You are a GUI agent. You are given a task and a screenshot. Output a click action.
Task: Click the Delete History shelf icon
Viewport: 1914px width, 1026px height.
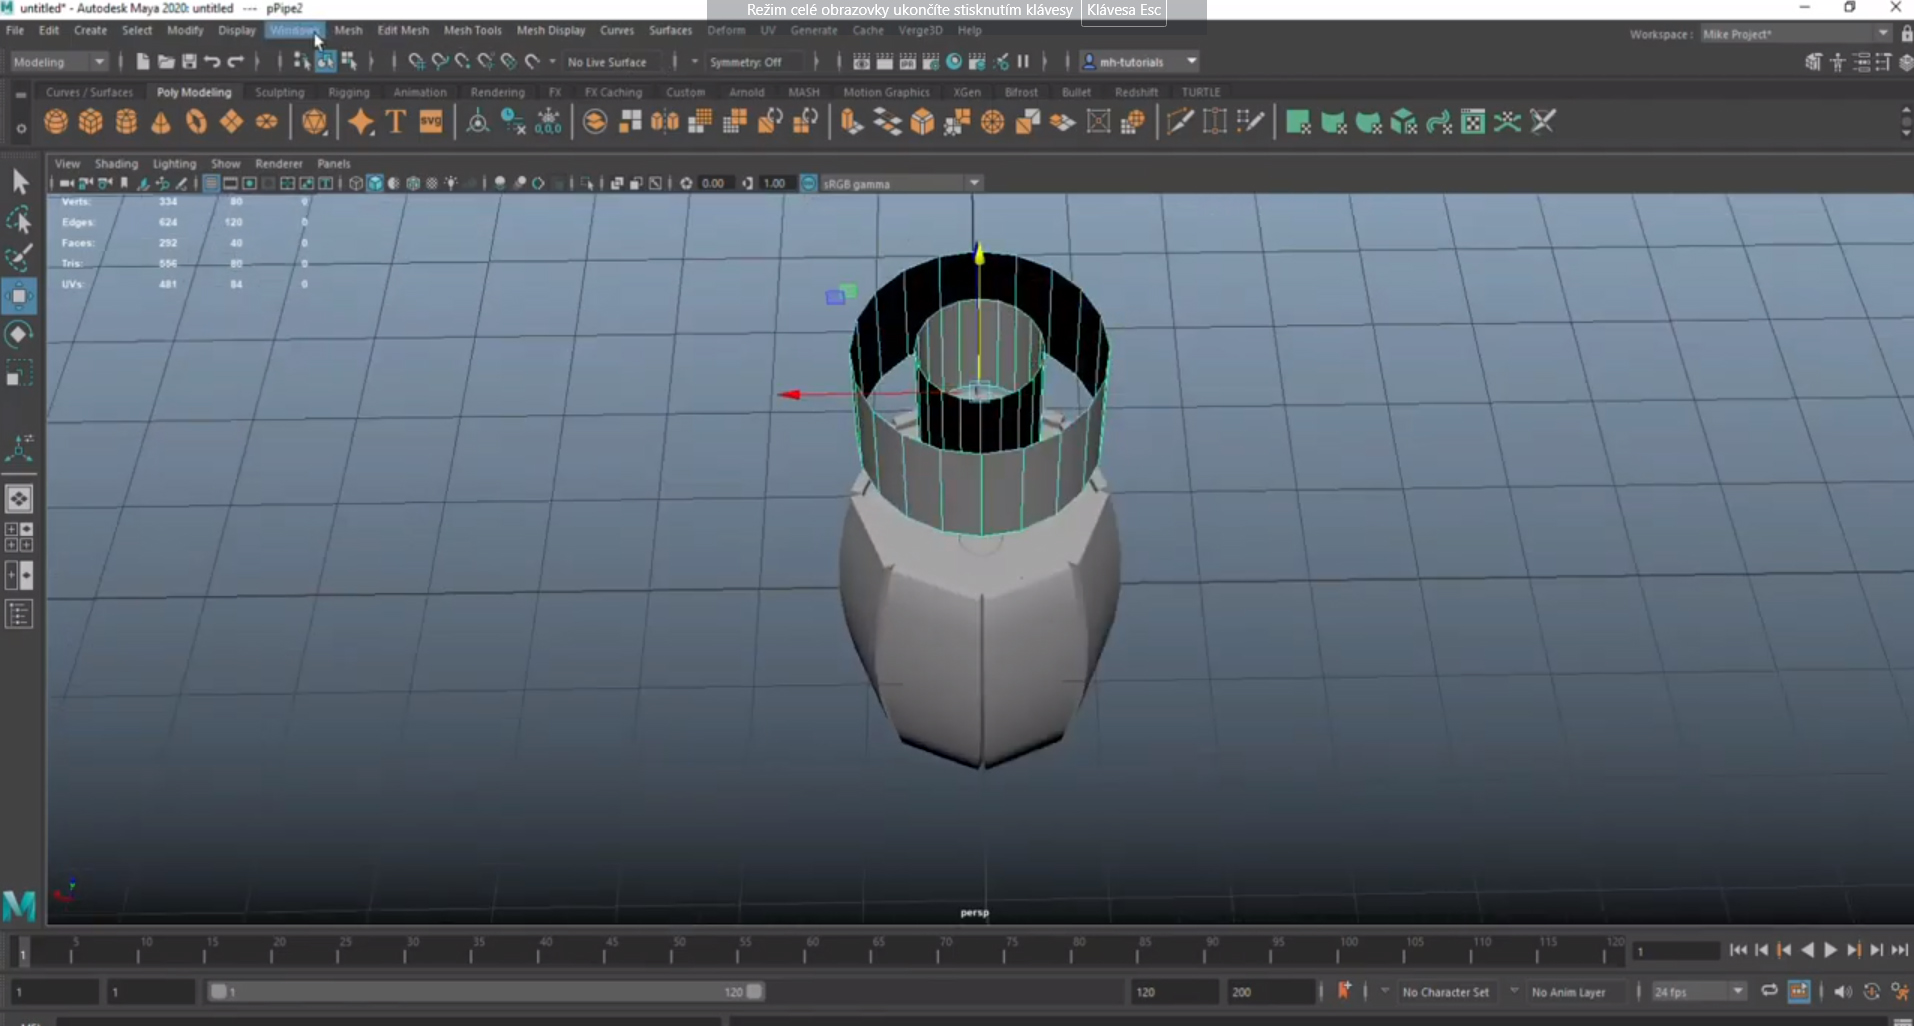[513, 122]
